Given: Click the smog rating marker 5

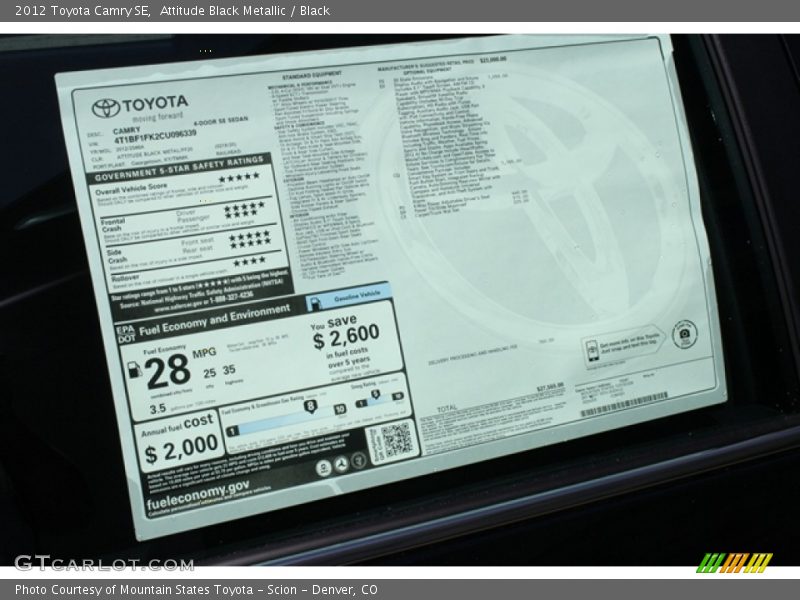Looking at the screenshot, I should (x=375, y=395).
